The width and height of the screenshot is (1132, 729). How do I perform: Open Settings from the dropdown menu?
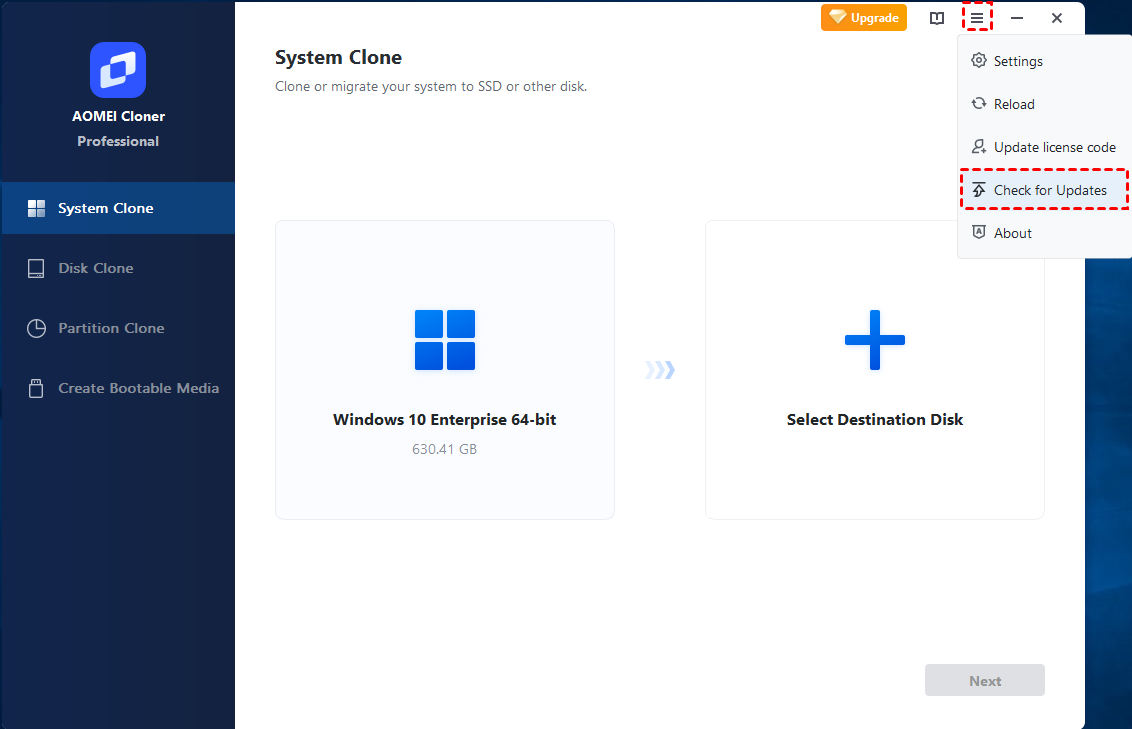click(1044, 61)
